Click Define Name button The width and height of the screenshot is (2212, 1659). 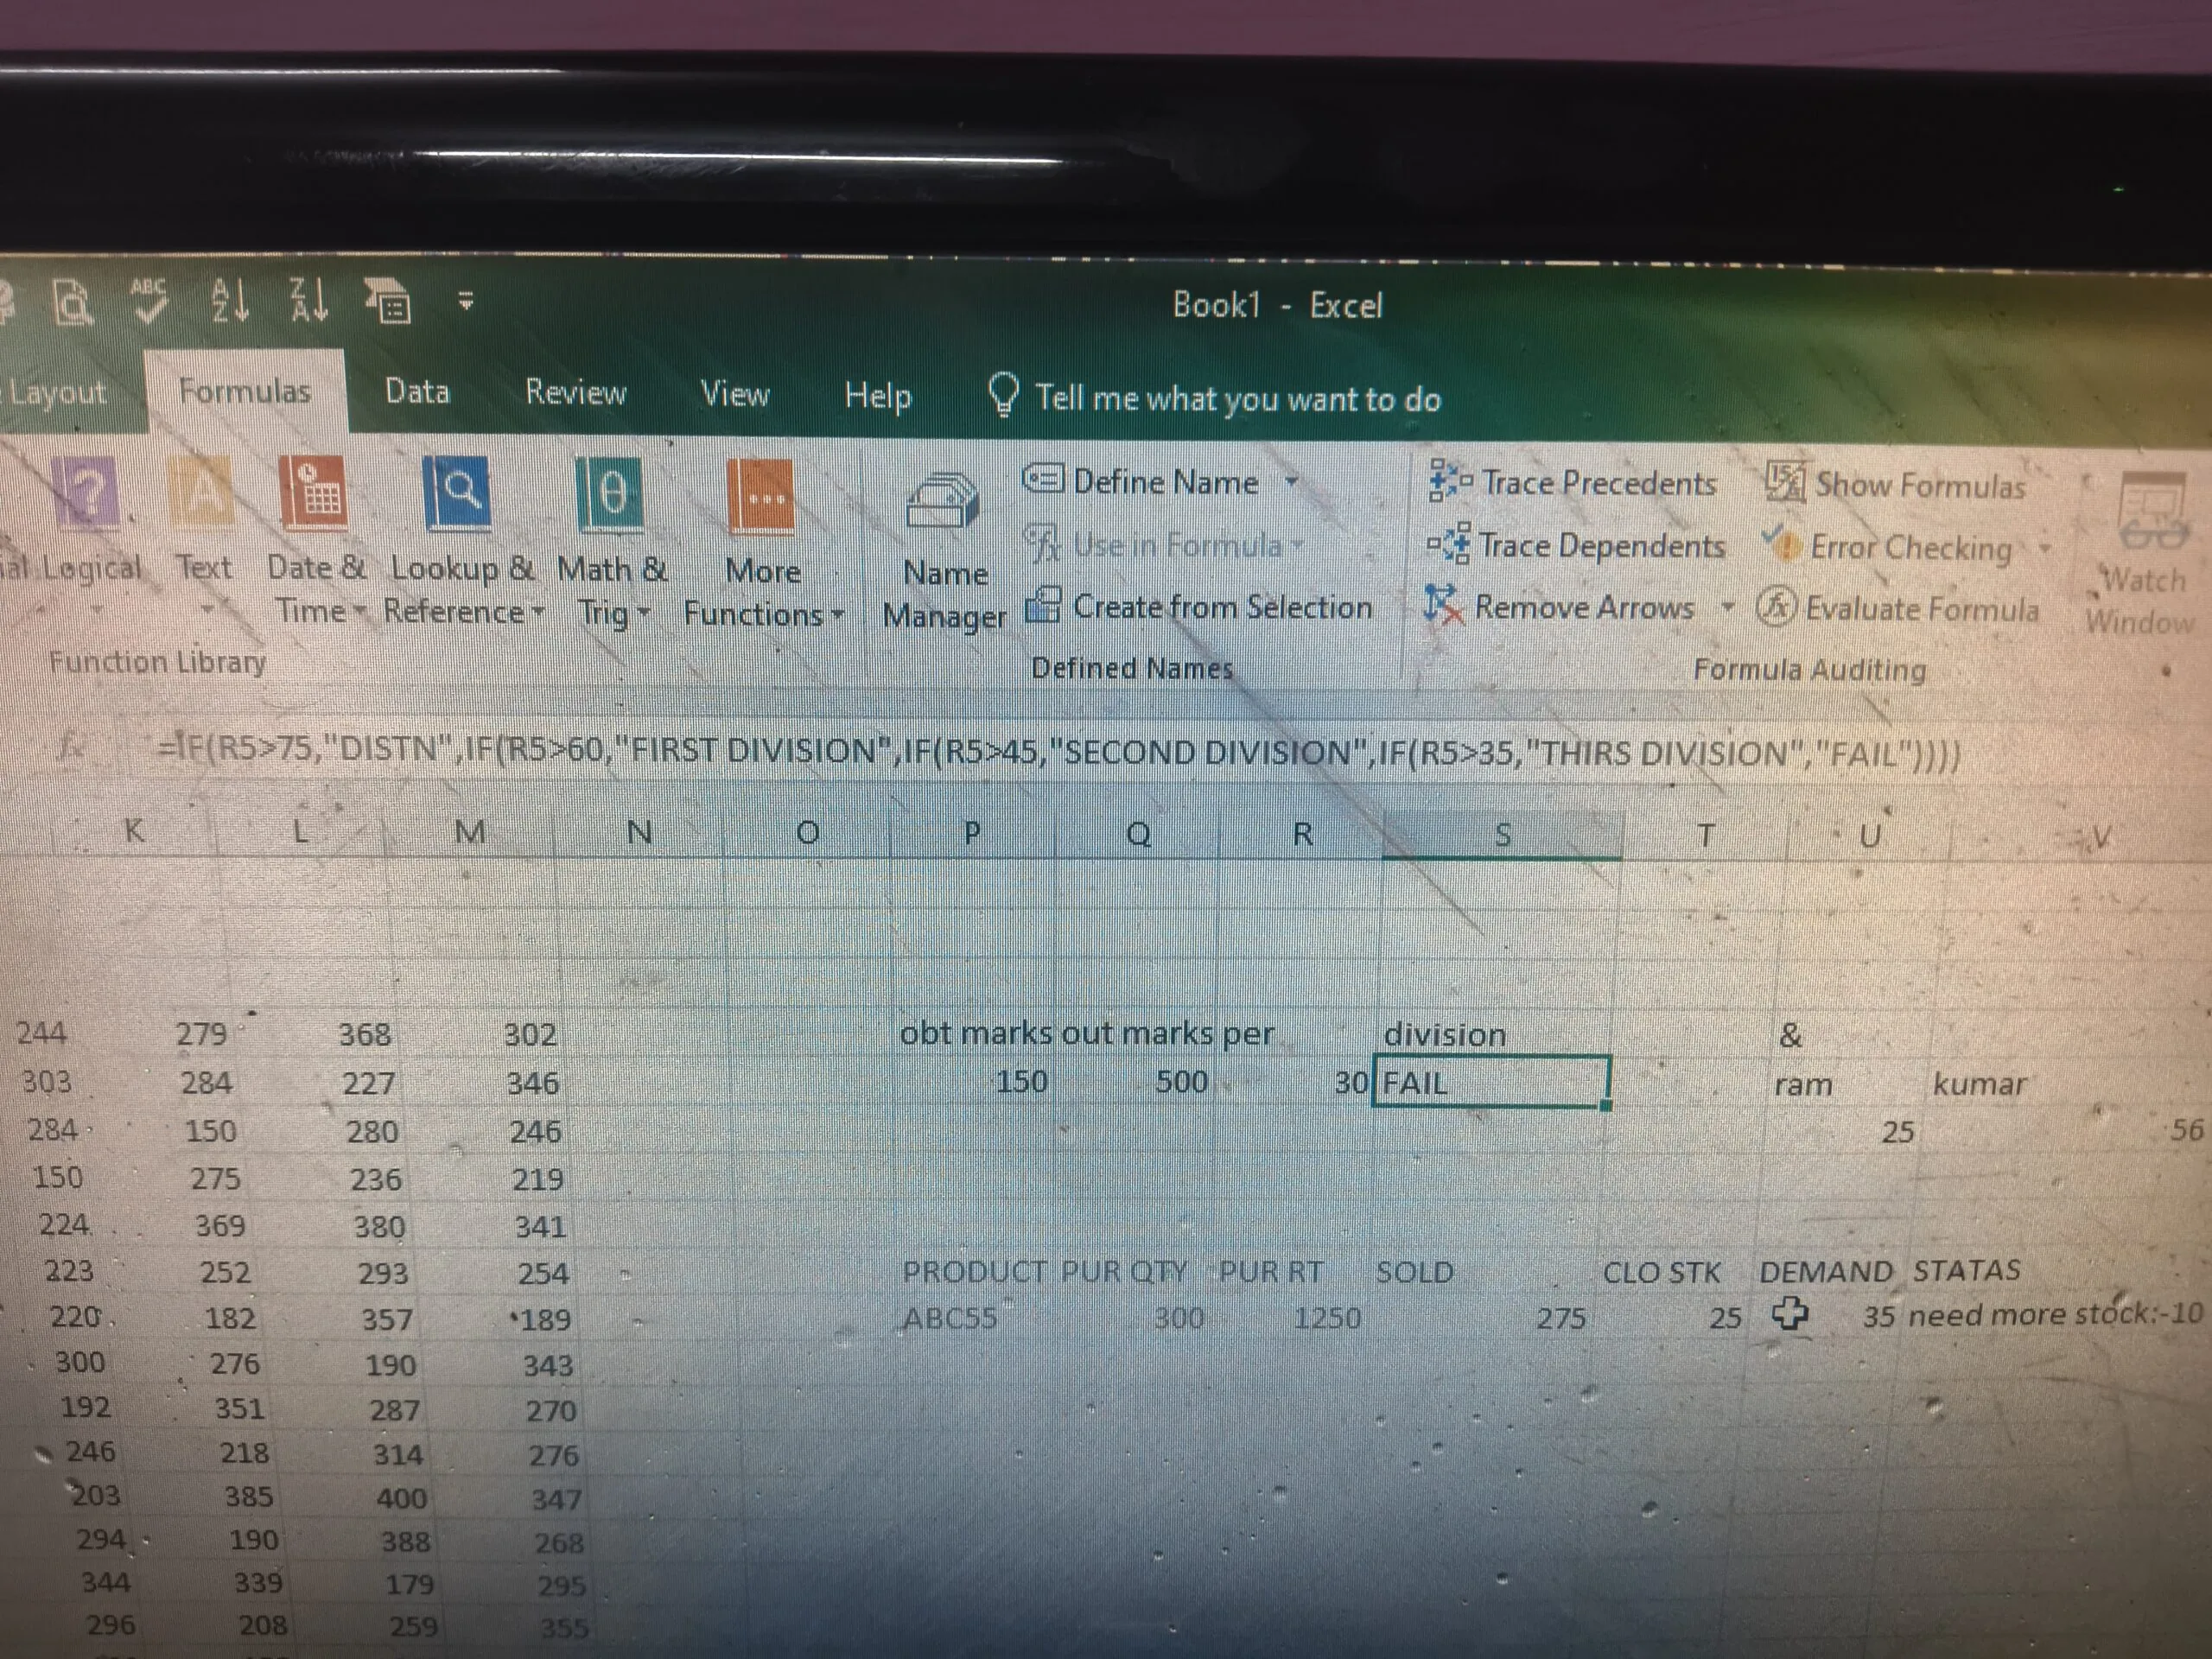click(1141, 481)
